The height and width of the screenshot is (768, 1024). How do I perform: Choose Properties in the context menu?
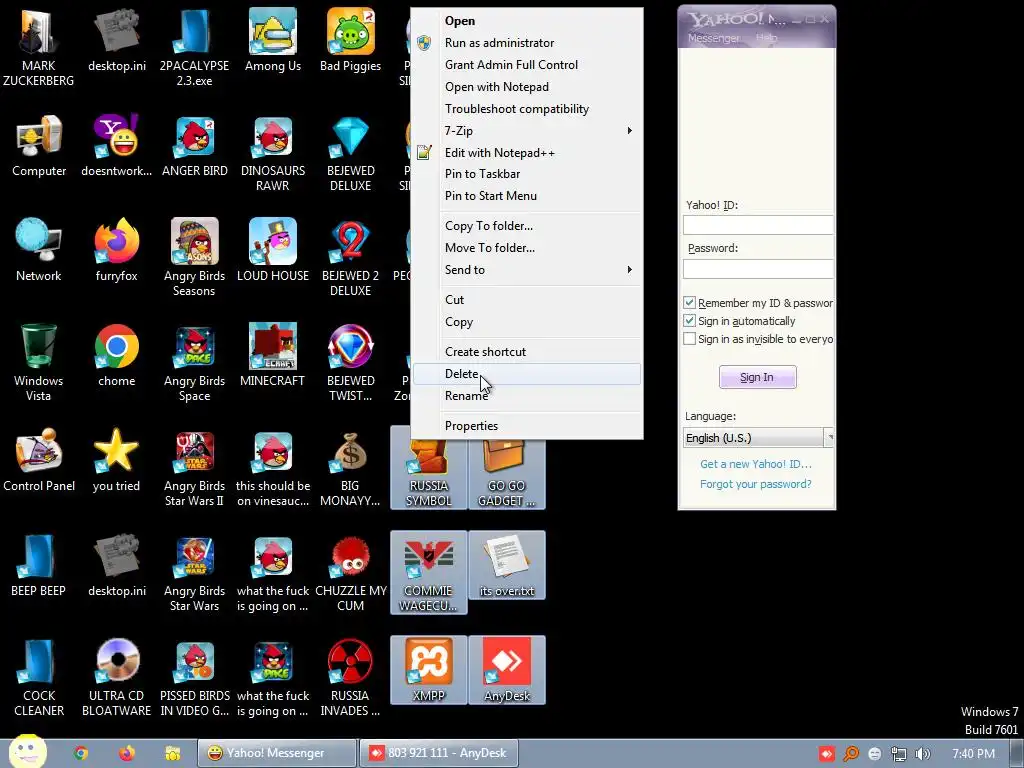526,426
